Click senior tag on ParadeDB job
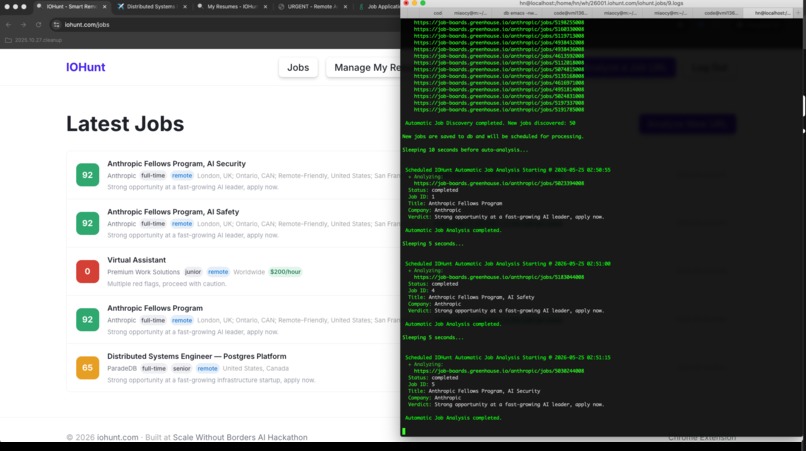Viewport: 806px width, 451px height. tap(181, 369)
